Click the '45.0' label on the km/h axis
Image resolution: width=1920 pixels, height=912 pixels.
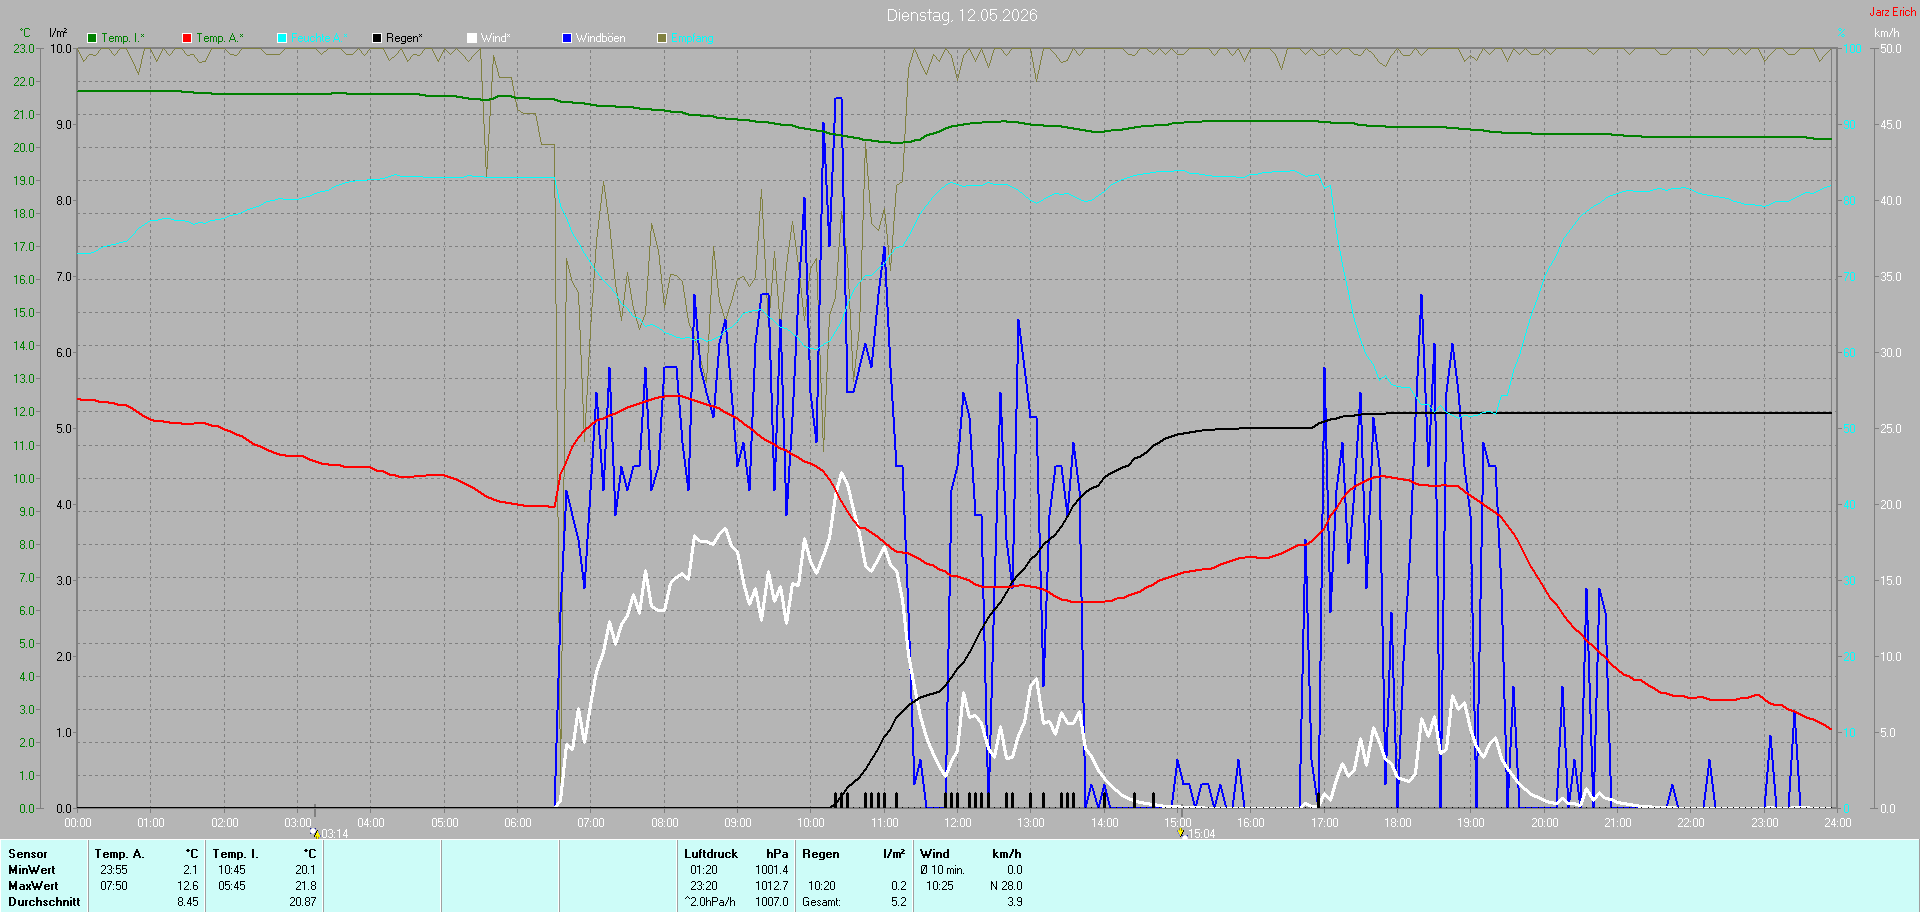[x=1891, y=125]
